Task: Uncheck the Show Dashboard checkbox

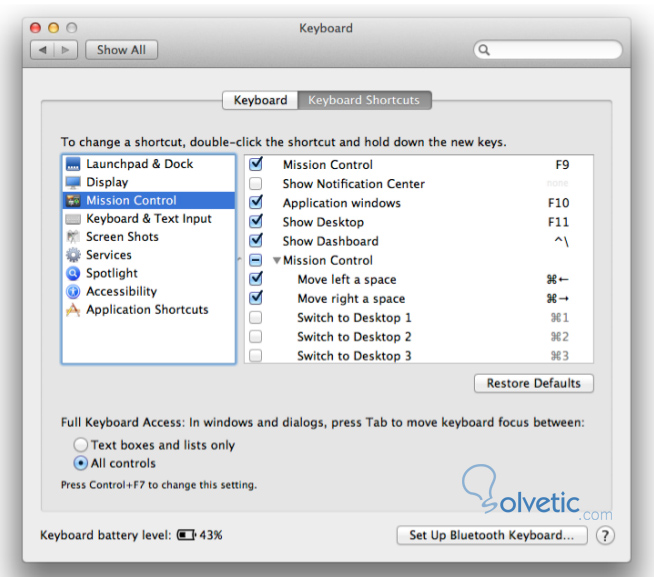Action: pos(256,240)
